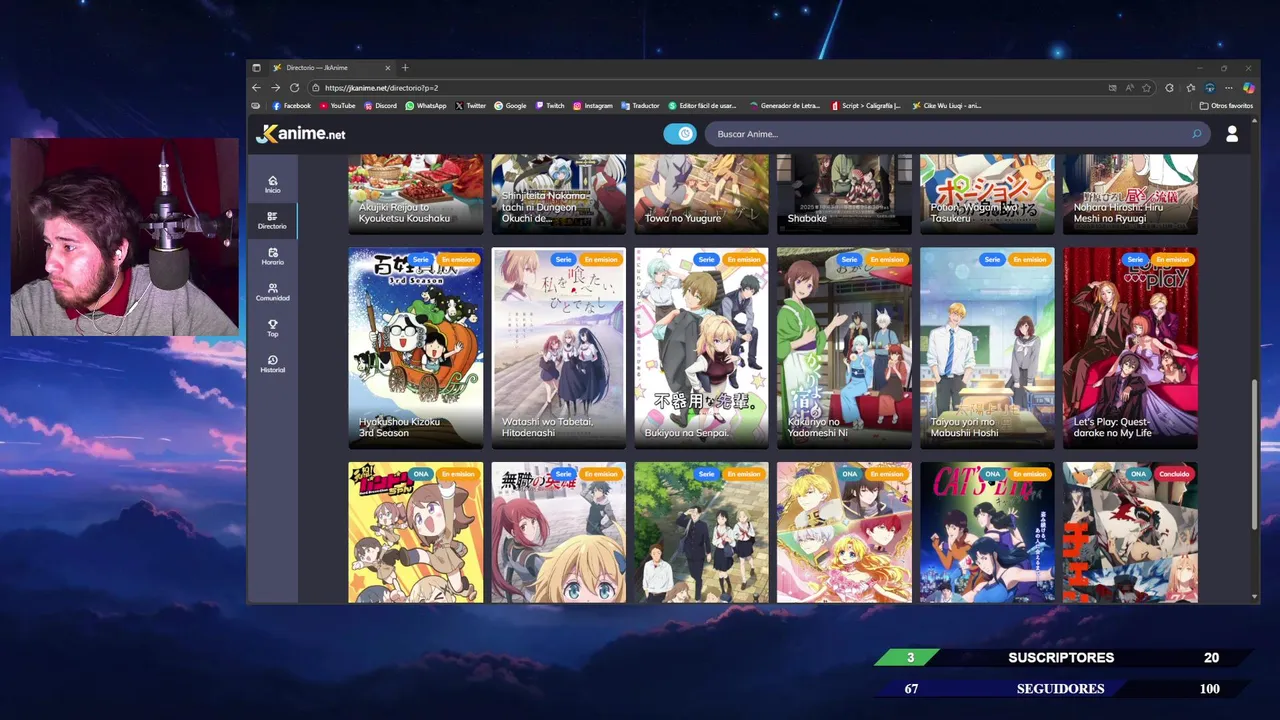Open the Cat's Eye ONA card
Viewport: 1280px width, 720px height.
[987, 532]
